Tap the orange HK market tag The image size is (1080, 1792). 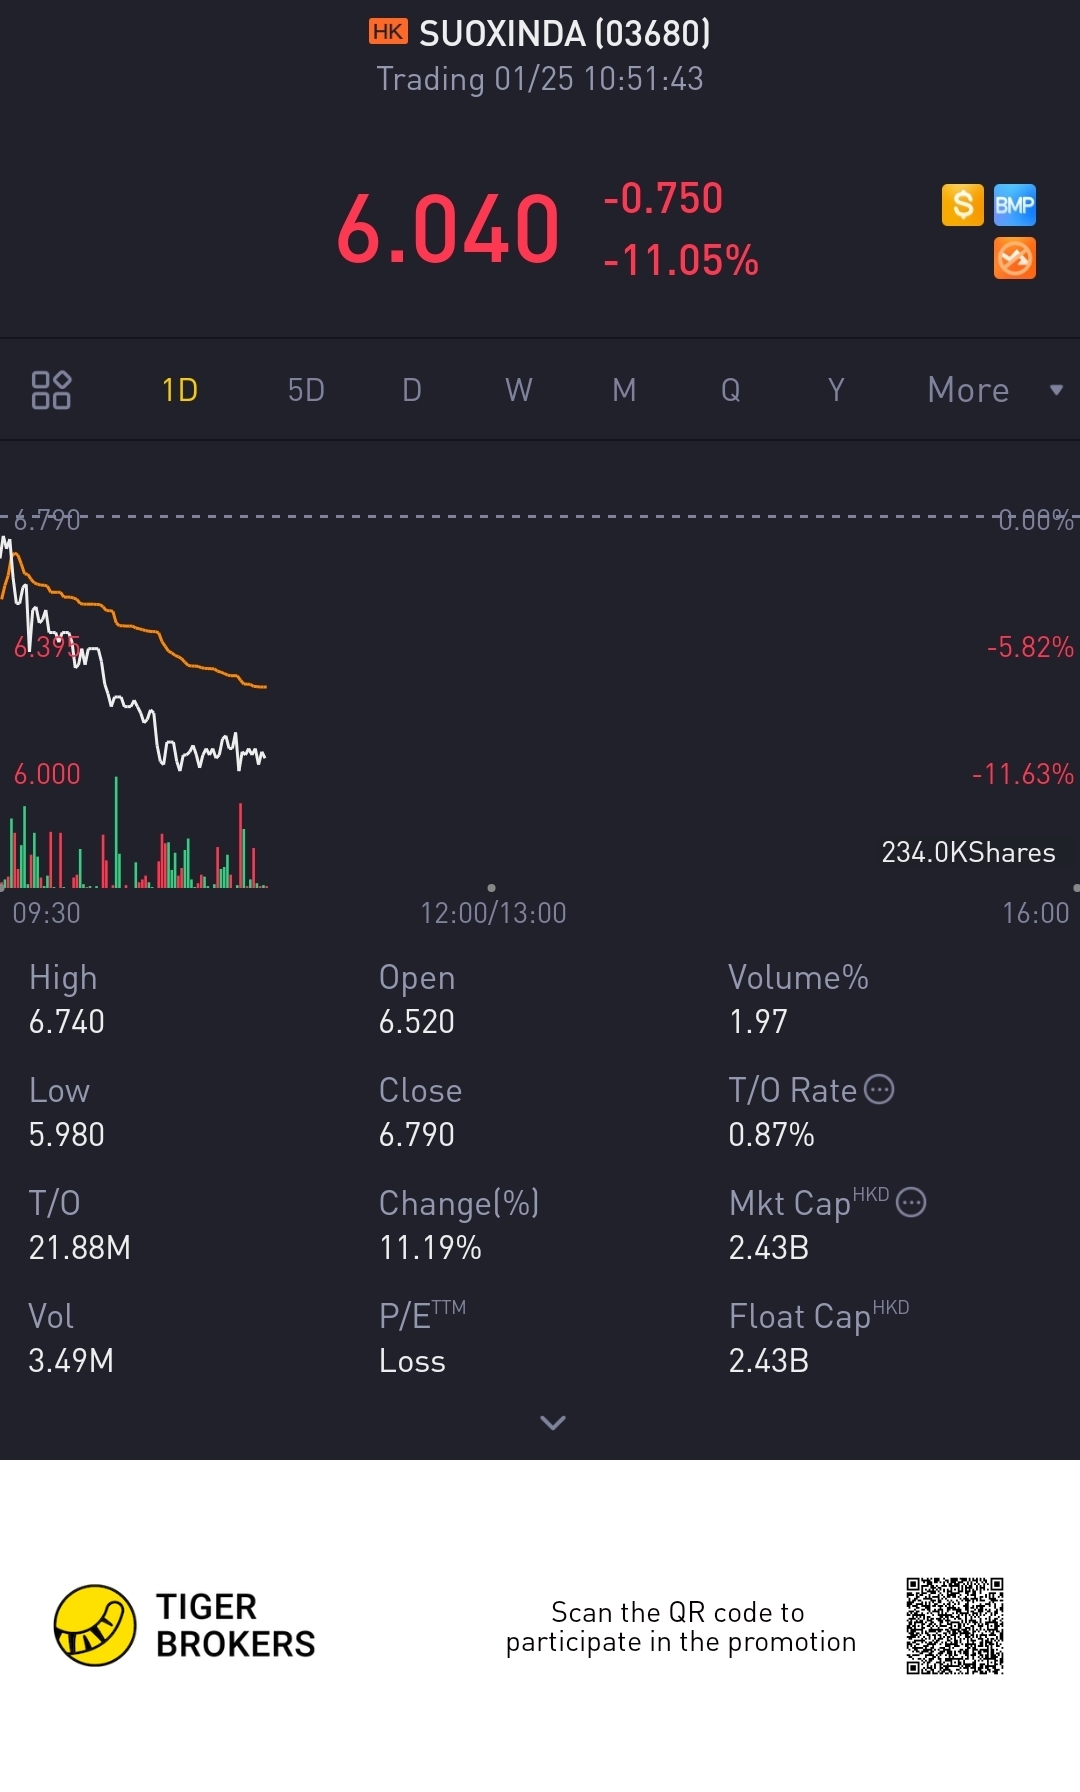tap(388, 32)
